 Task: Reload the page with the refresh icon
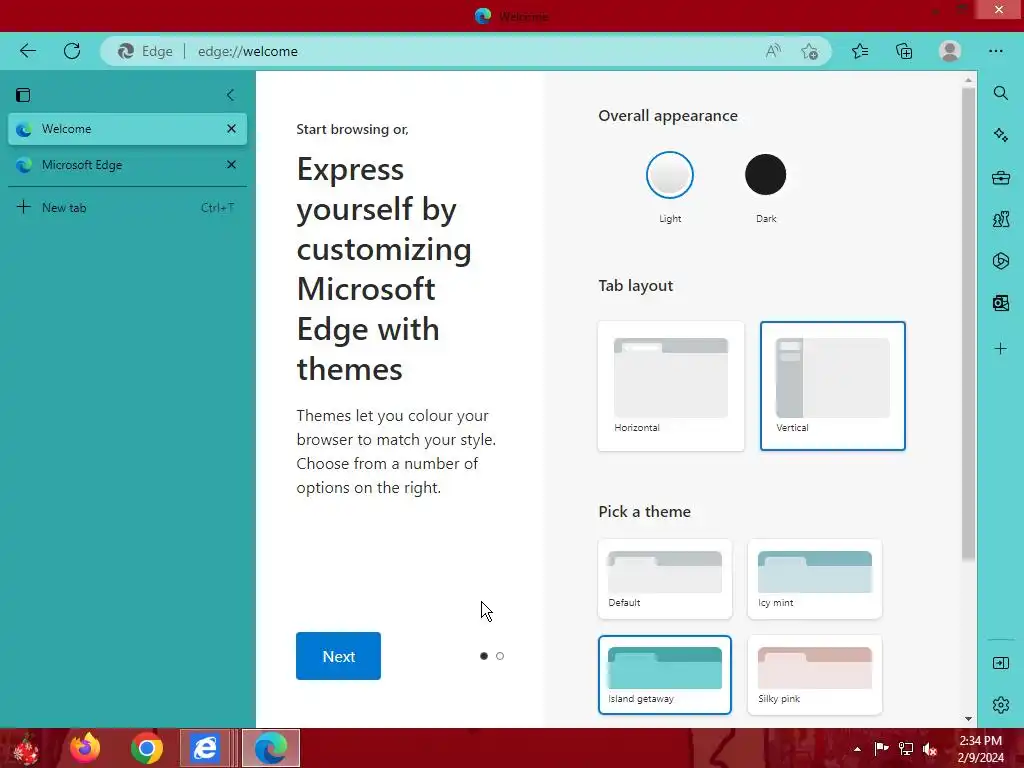[x=72, y=51]
